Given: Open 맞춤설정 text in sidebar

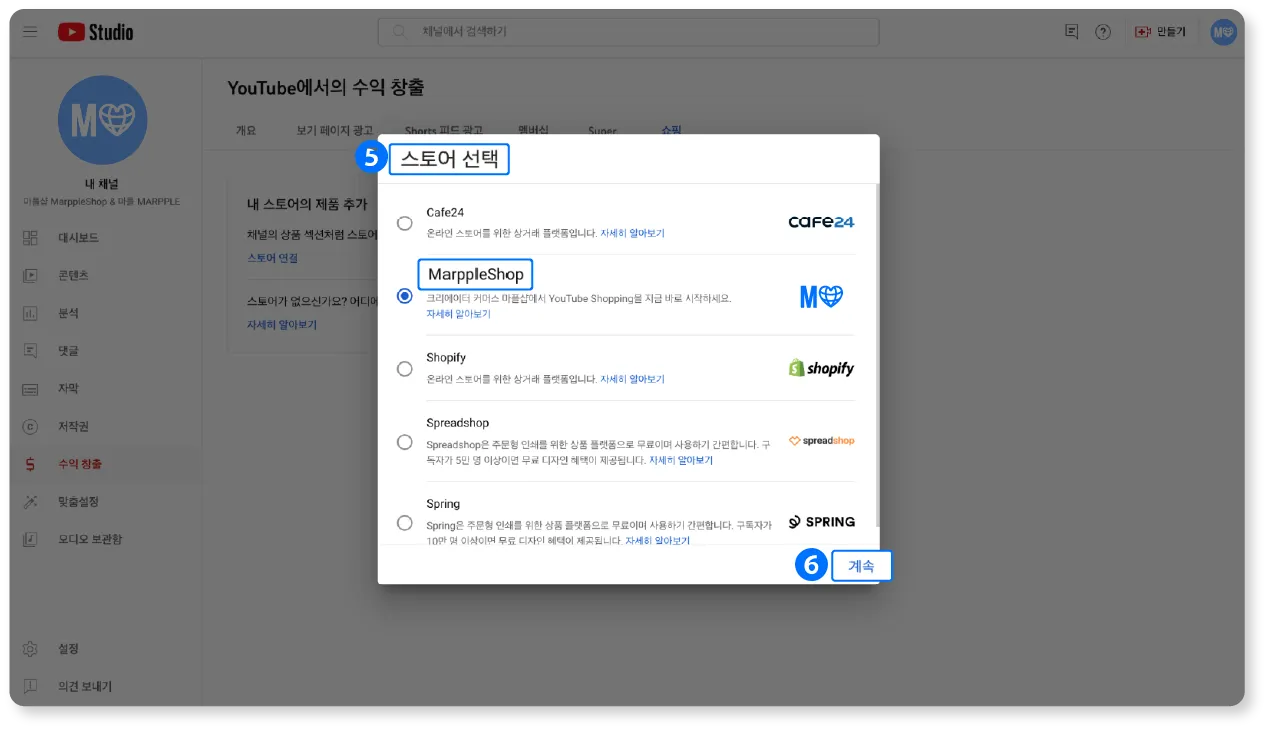Looking at the screenshot, I should (78, 501).
